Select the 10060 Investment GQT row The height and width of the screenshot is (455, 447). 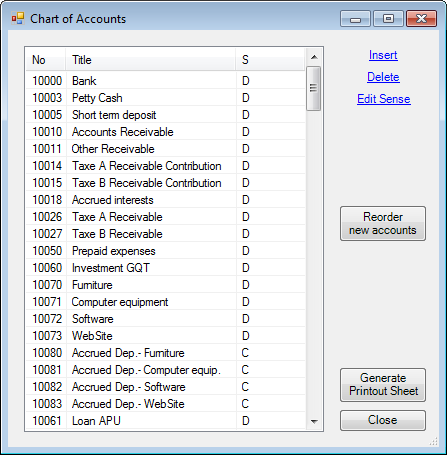click(165, 268)
